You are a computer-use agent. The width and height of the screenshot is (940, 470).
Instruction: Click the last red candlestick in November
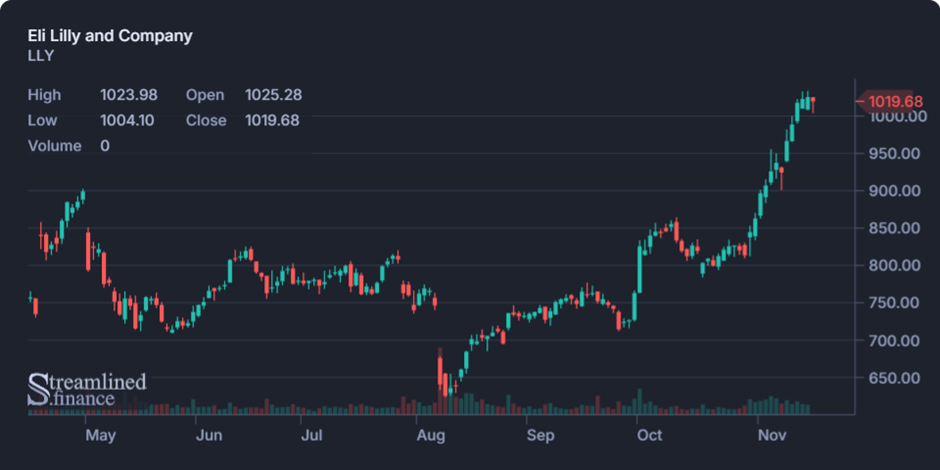tap(813, 104)
